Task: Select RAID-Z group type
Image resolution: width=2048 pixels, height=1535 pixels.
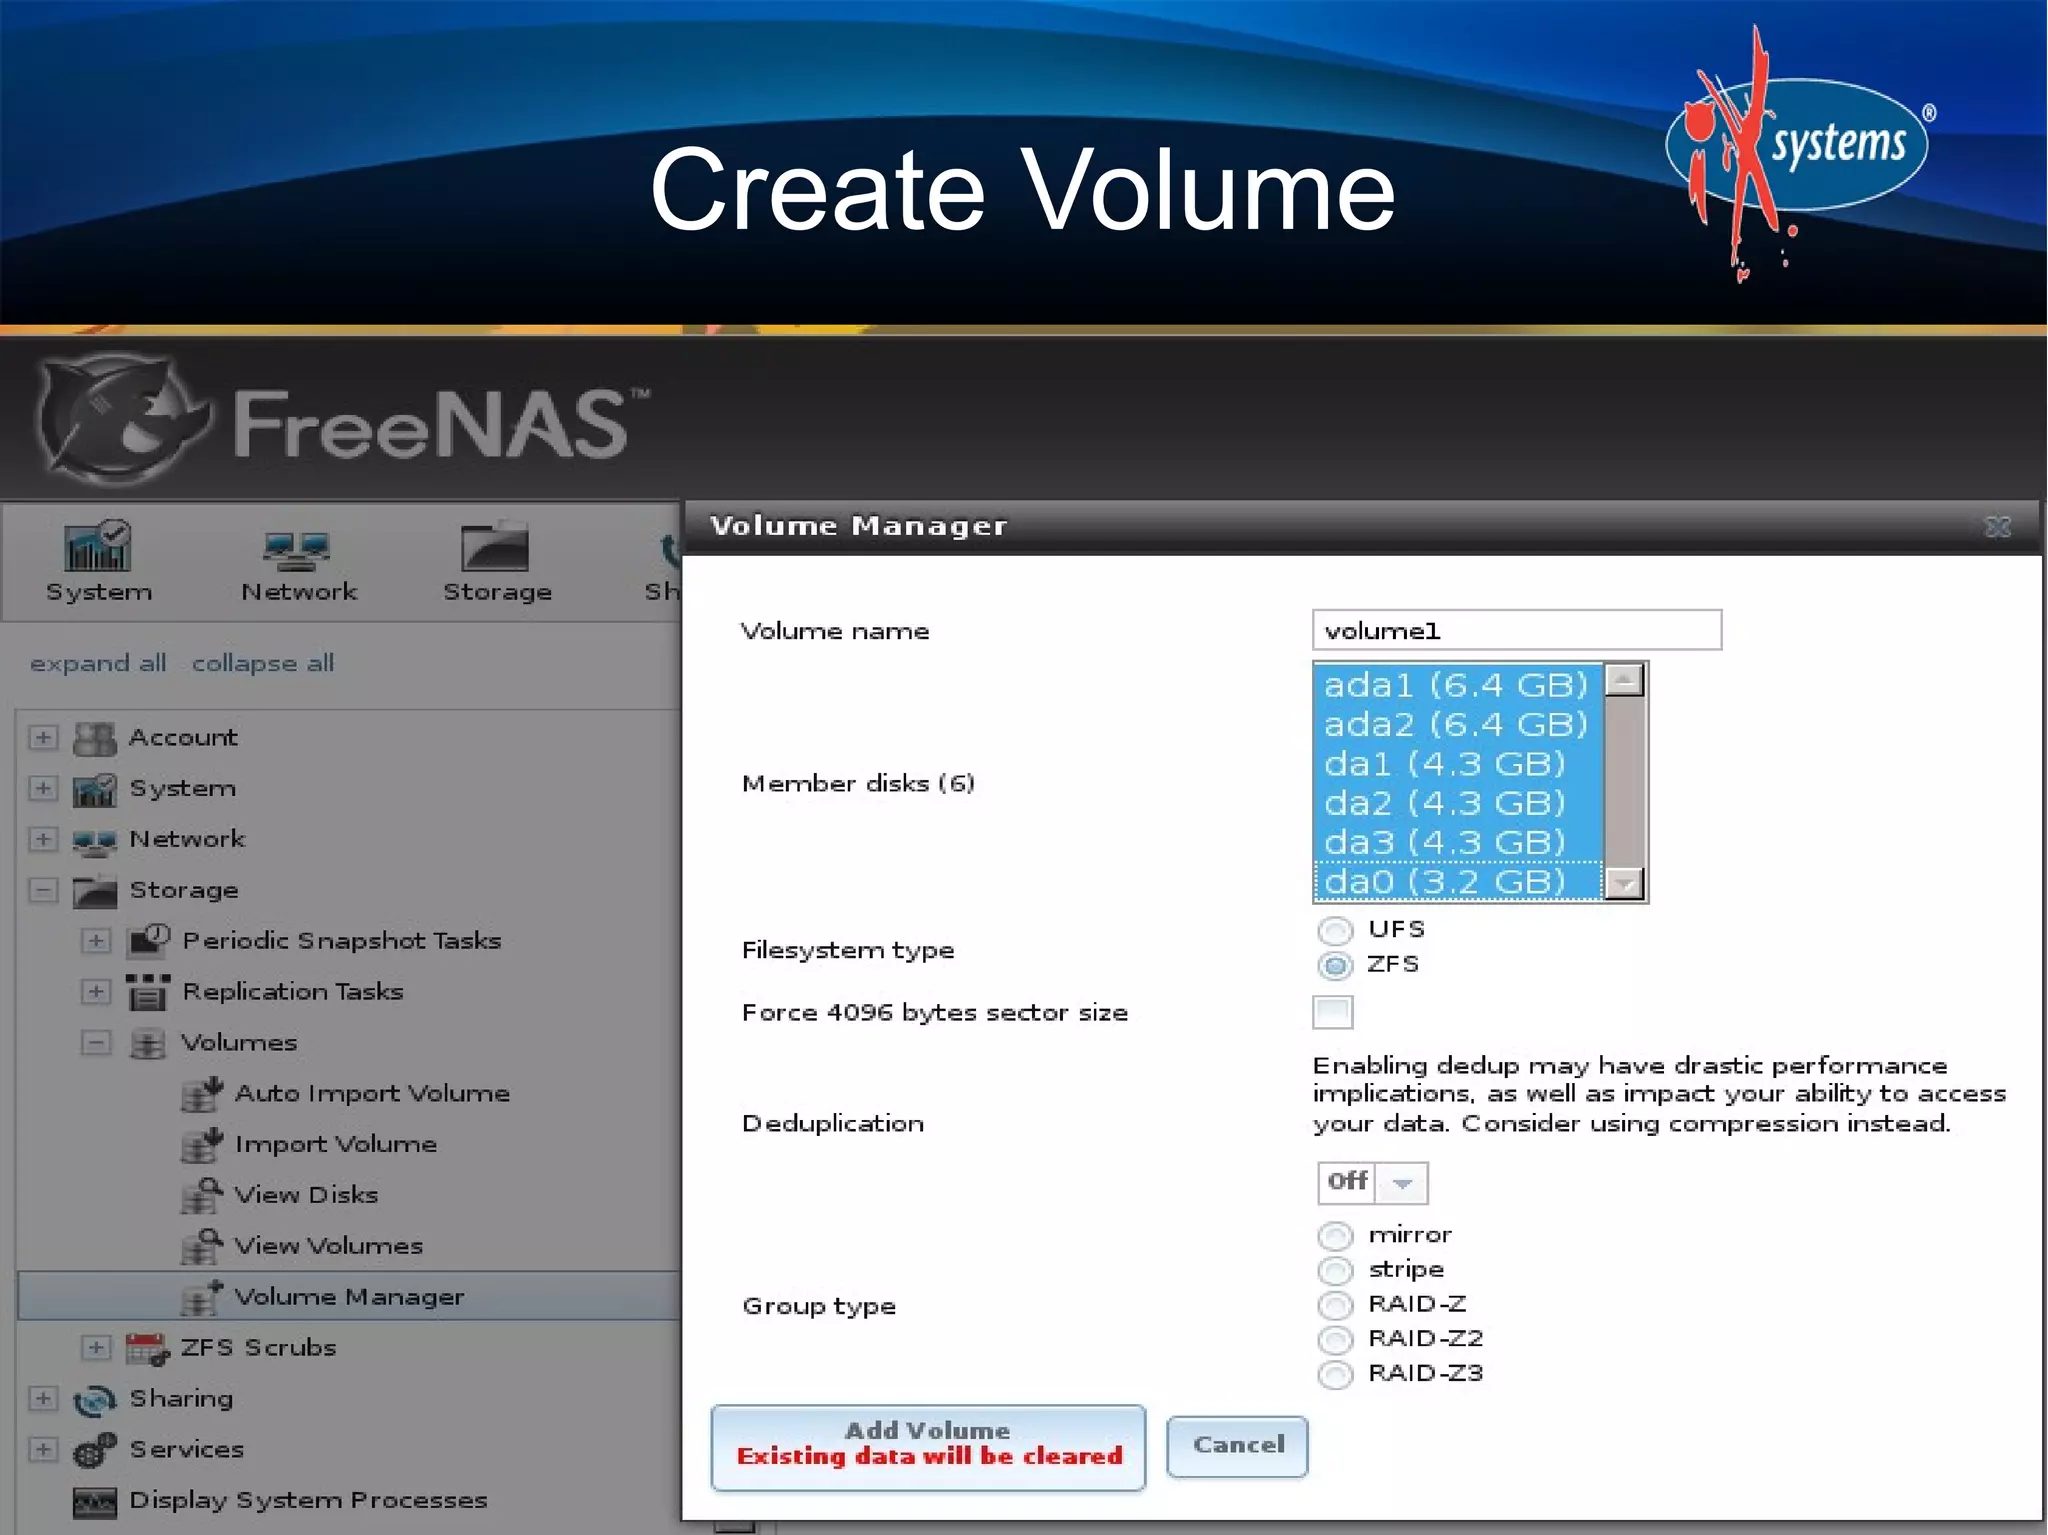Action: (x=1335, y=1306)
